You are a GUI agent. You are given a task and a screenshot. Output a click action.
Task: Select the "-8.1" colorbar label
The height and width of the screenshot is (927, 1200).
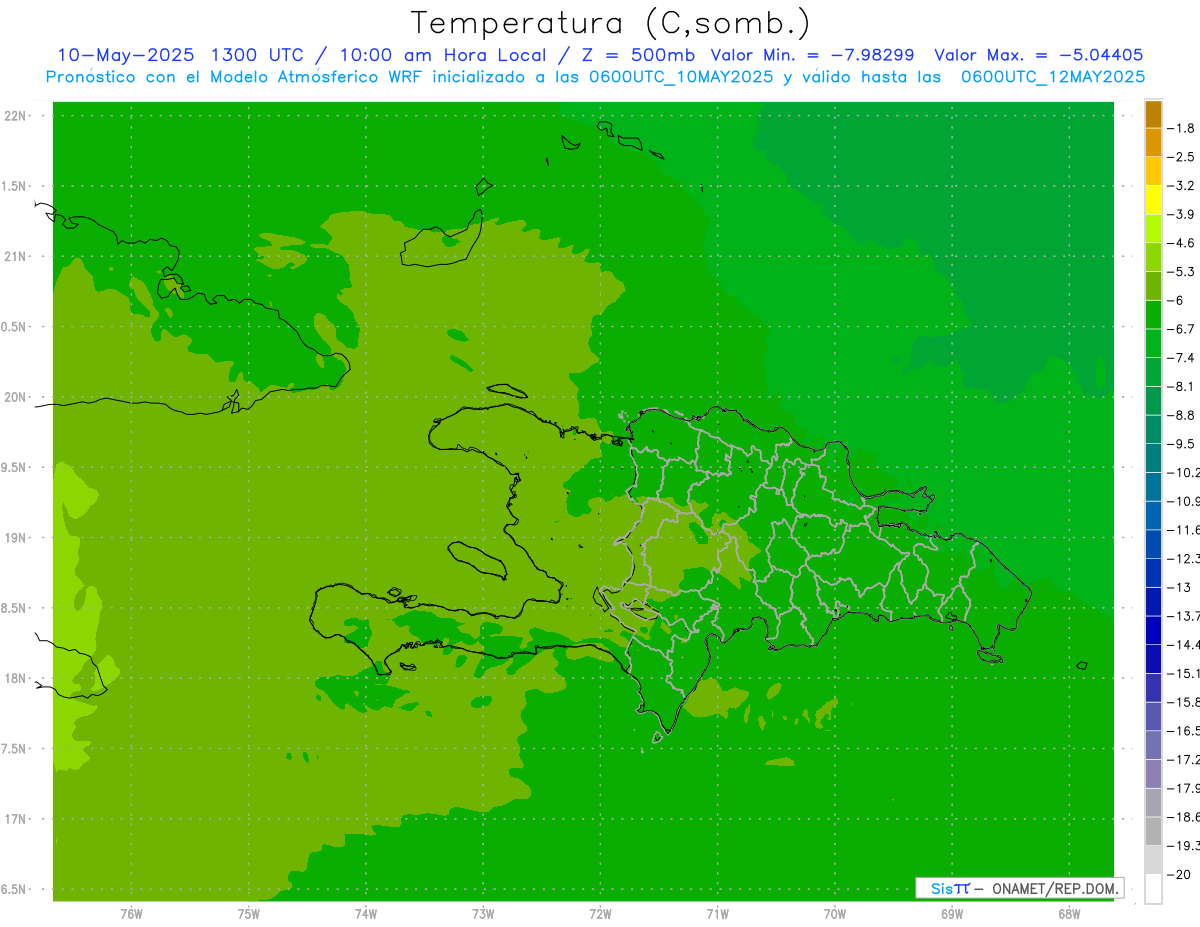[x=1183, y=386]
